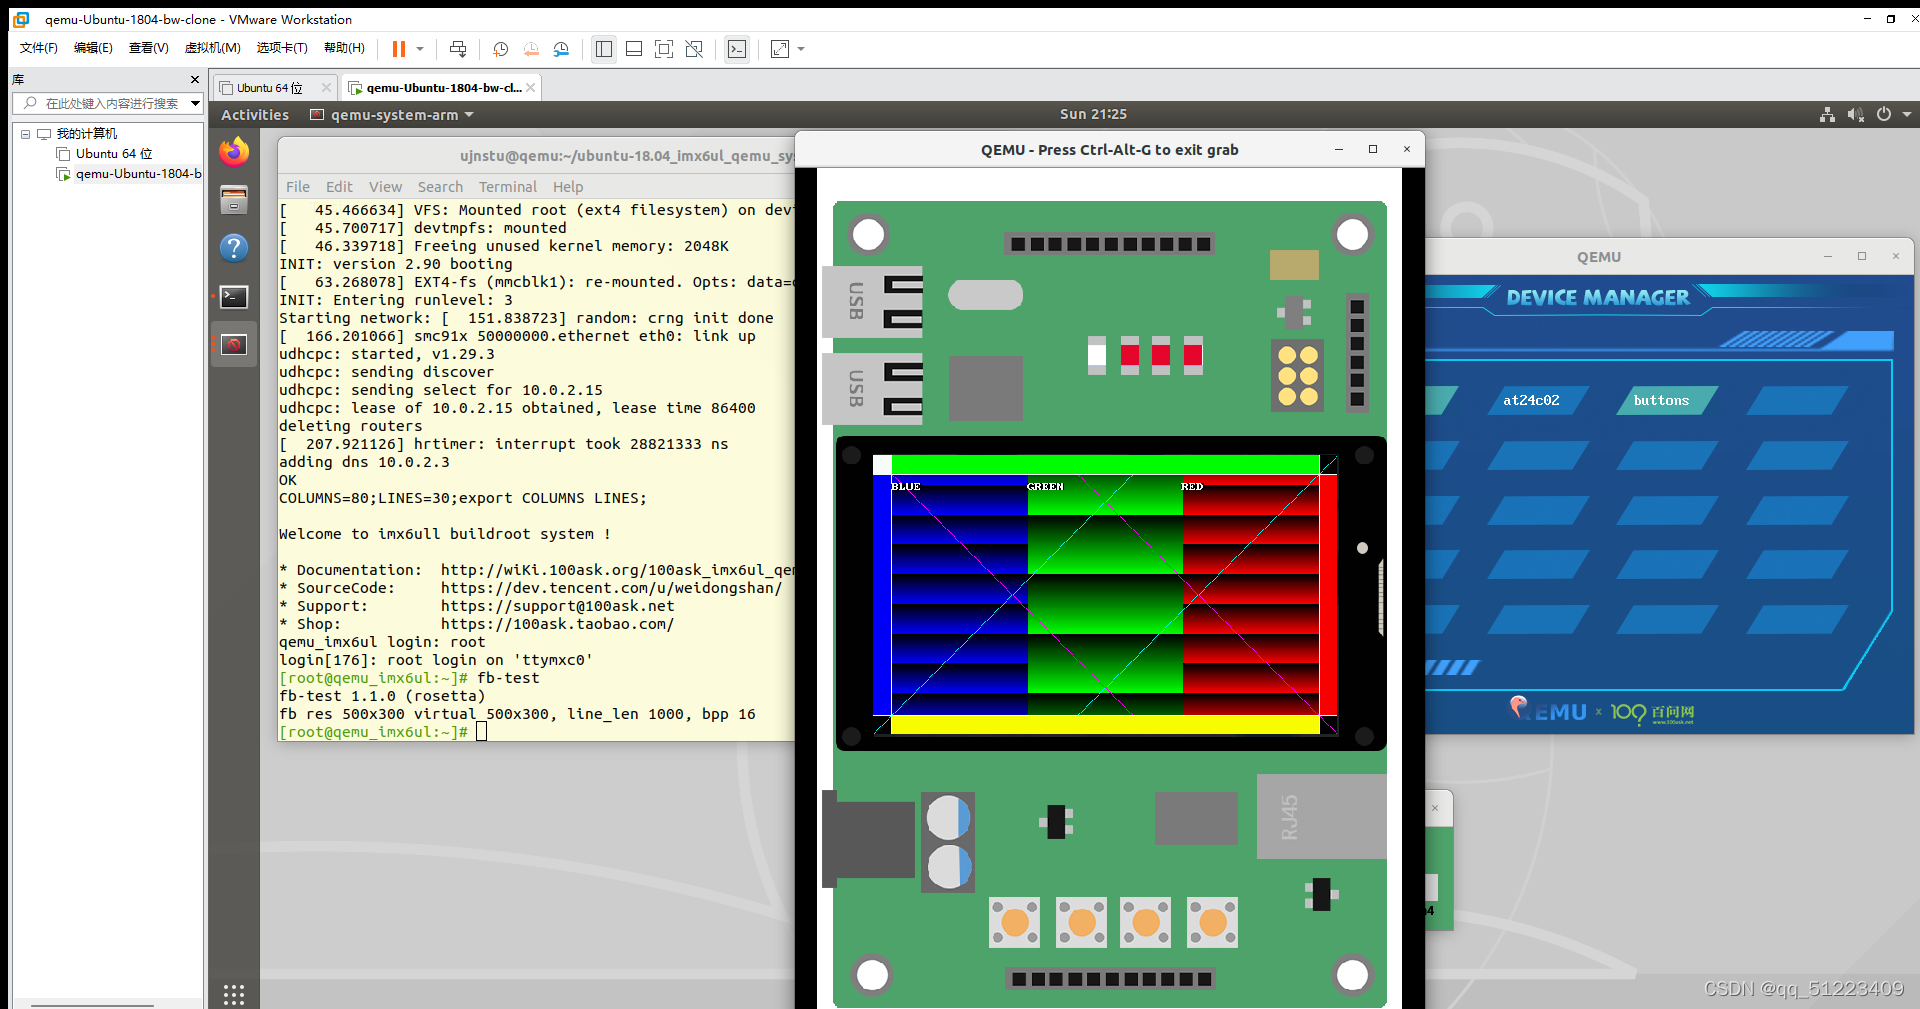This screenshot has width=1920, height=1009.
Task: Open Terminal from the Ubuntu dock
Action: pyautogui.click(x=234, y=296)
